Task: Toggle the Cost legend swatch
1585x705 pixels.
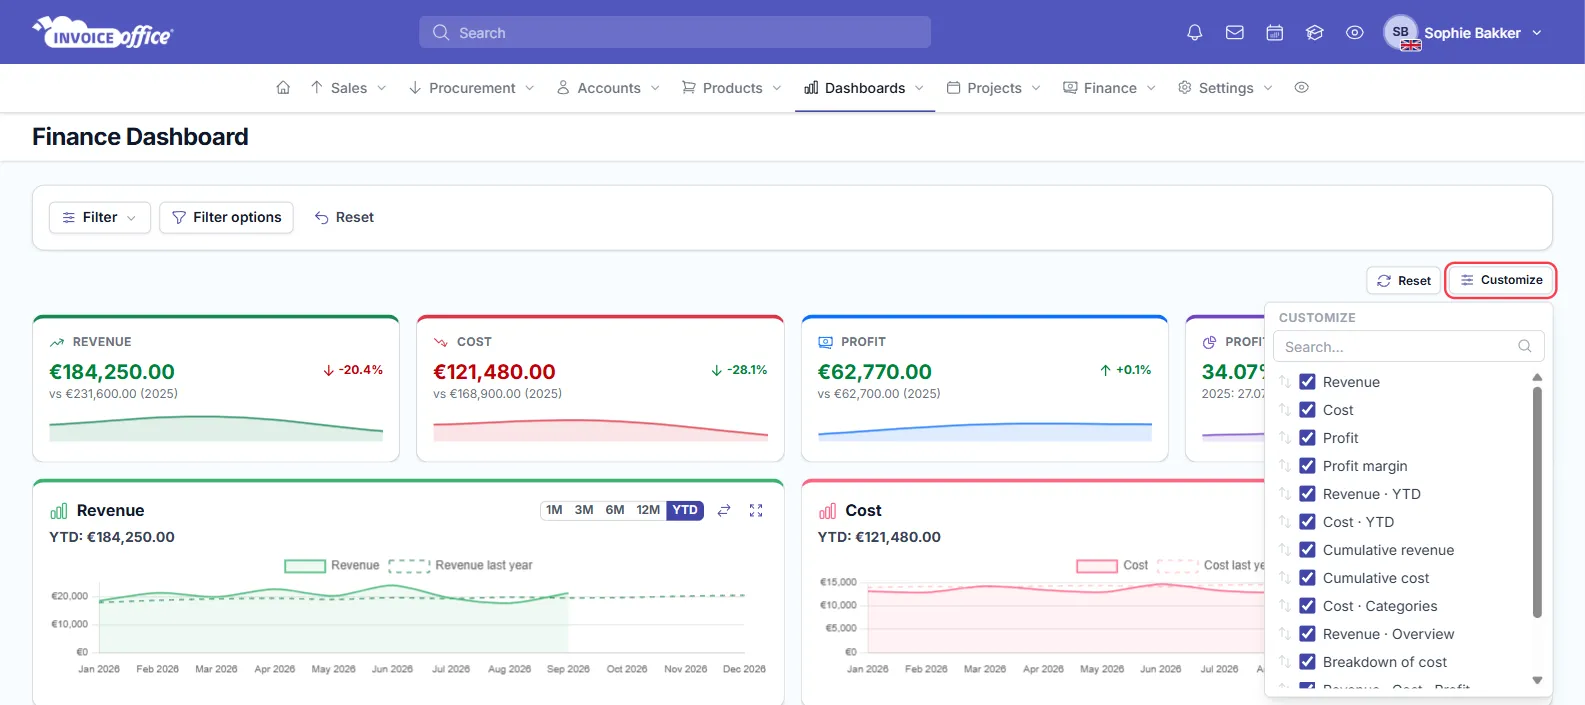Action: point(1097,566)
